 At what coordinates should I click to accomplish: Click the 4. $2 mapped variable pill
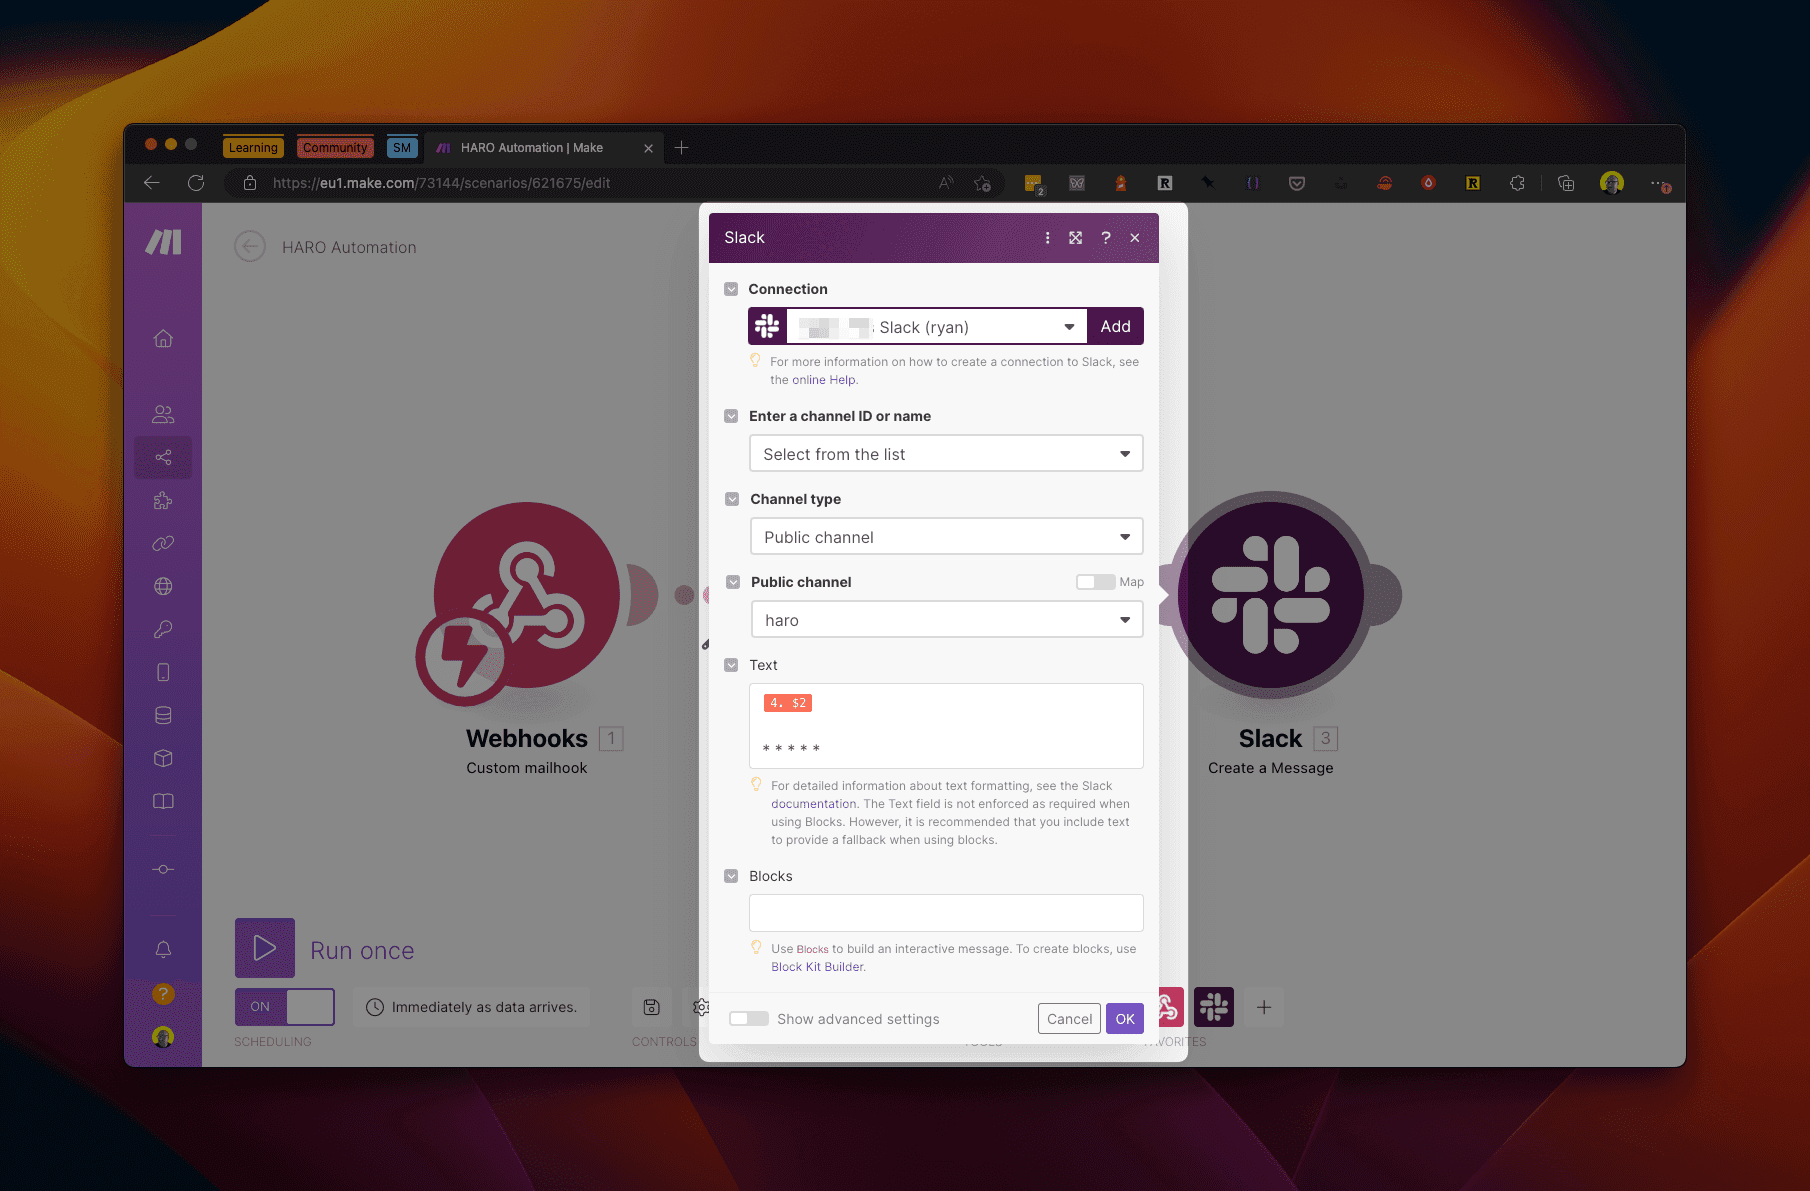788,703
